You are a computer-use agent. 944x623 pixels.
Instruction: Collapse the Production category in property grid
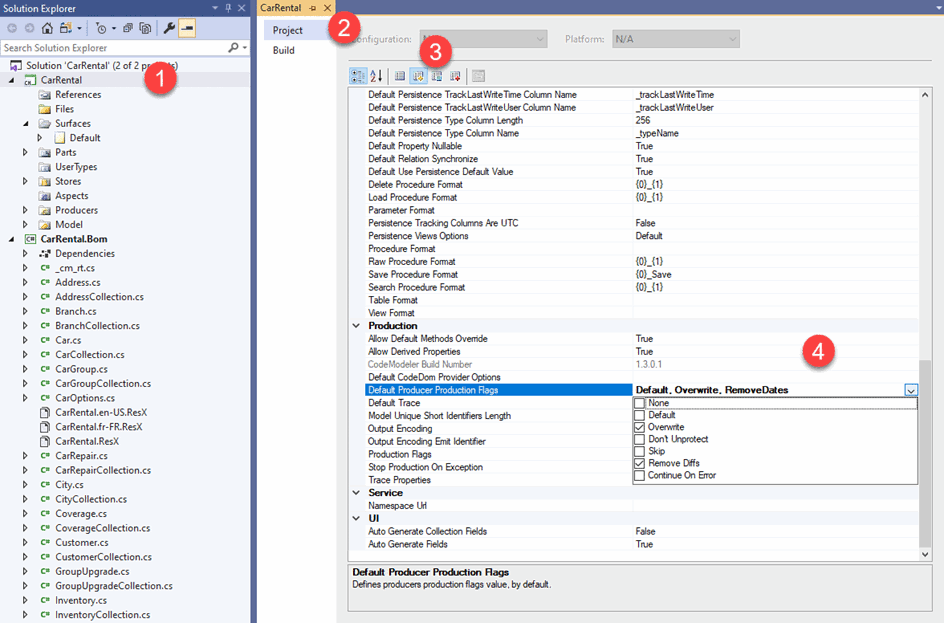click(x=356, y=325)
